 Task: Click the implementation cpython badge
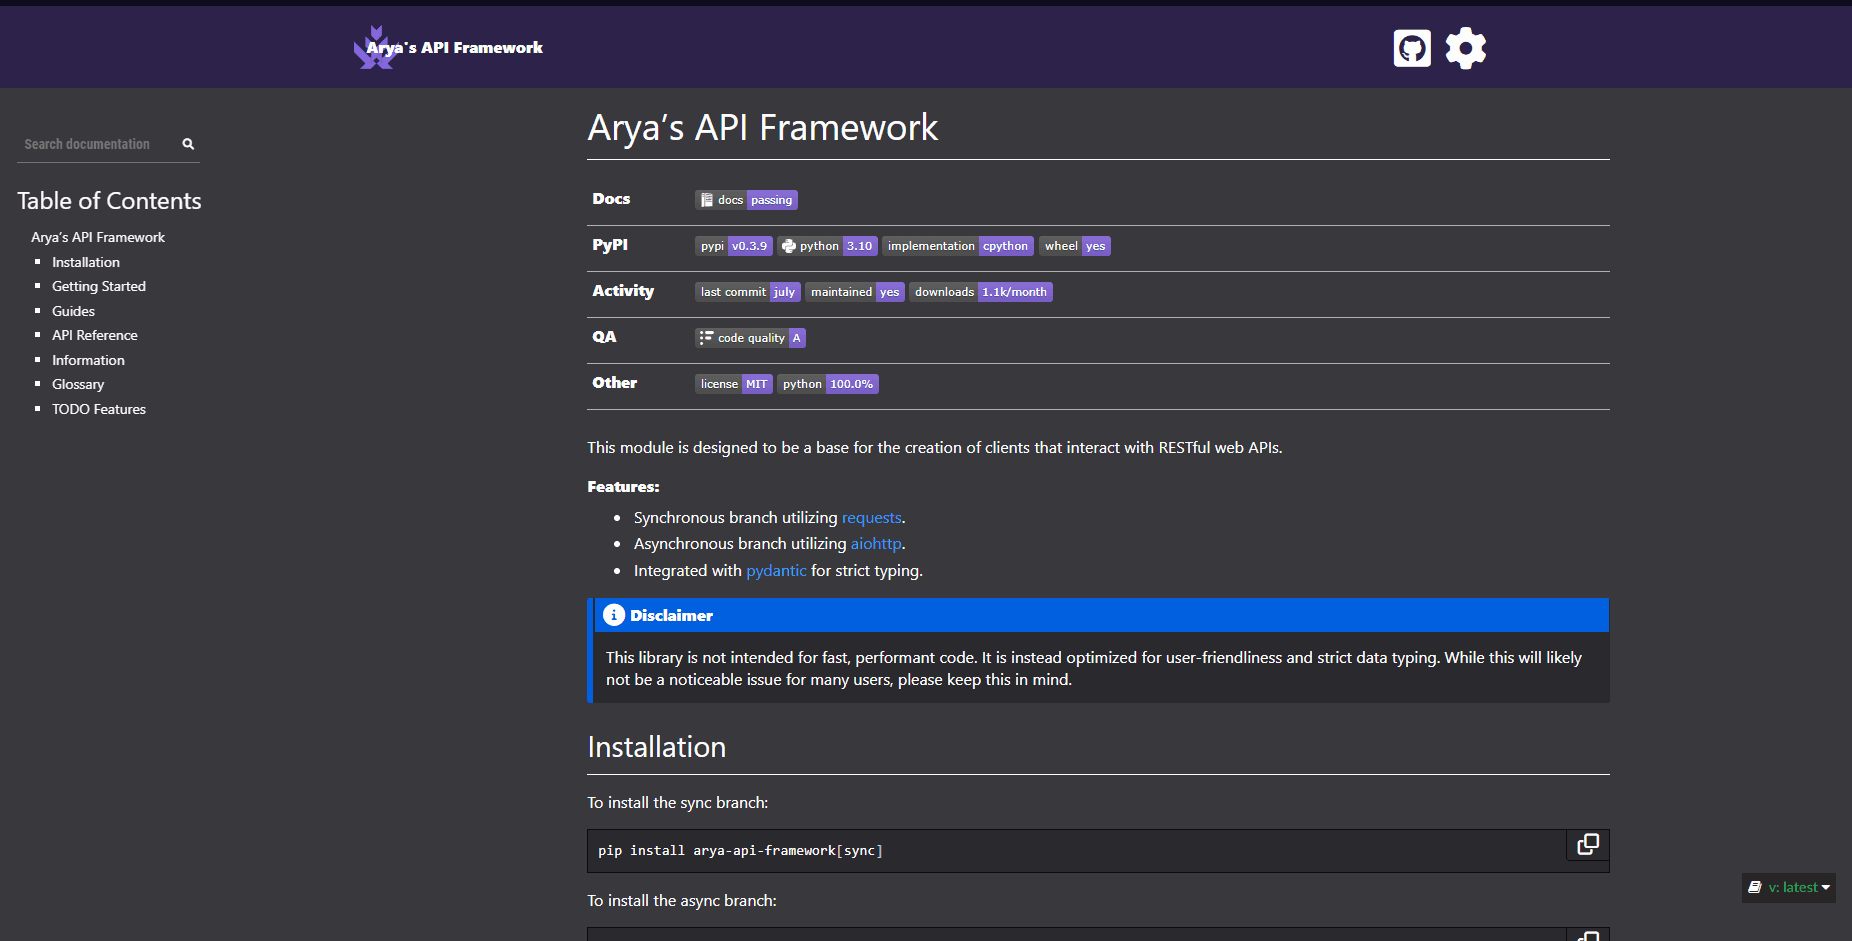click(x=958, y=246)
